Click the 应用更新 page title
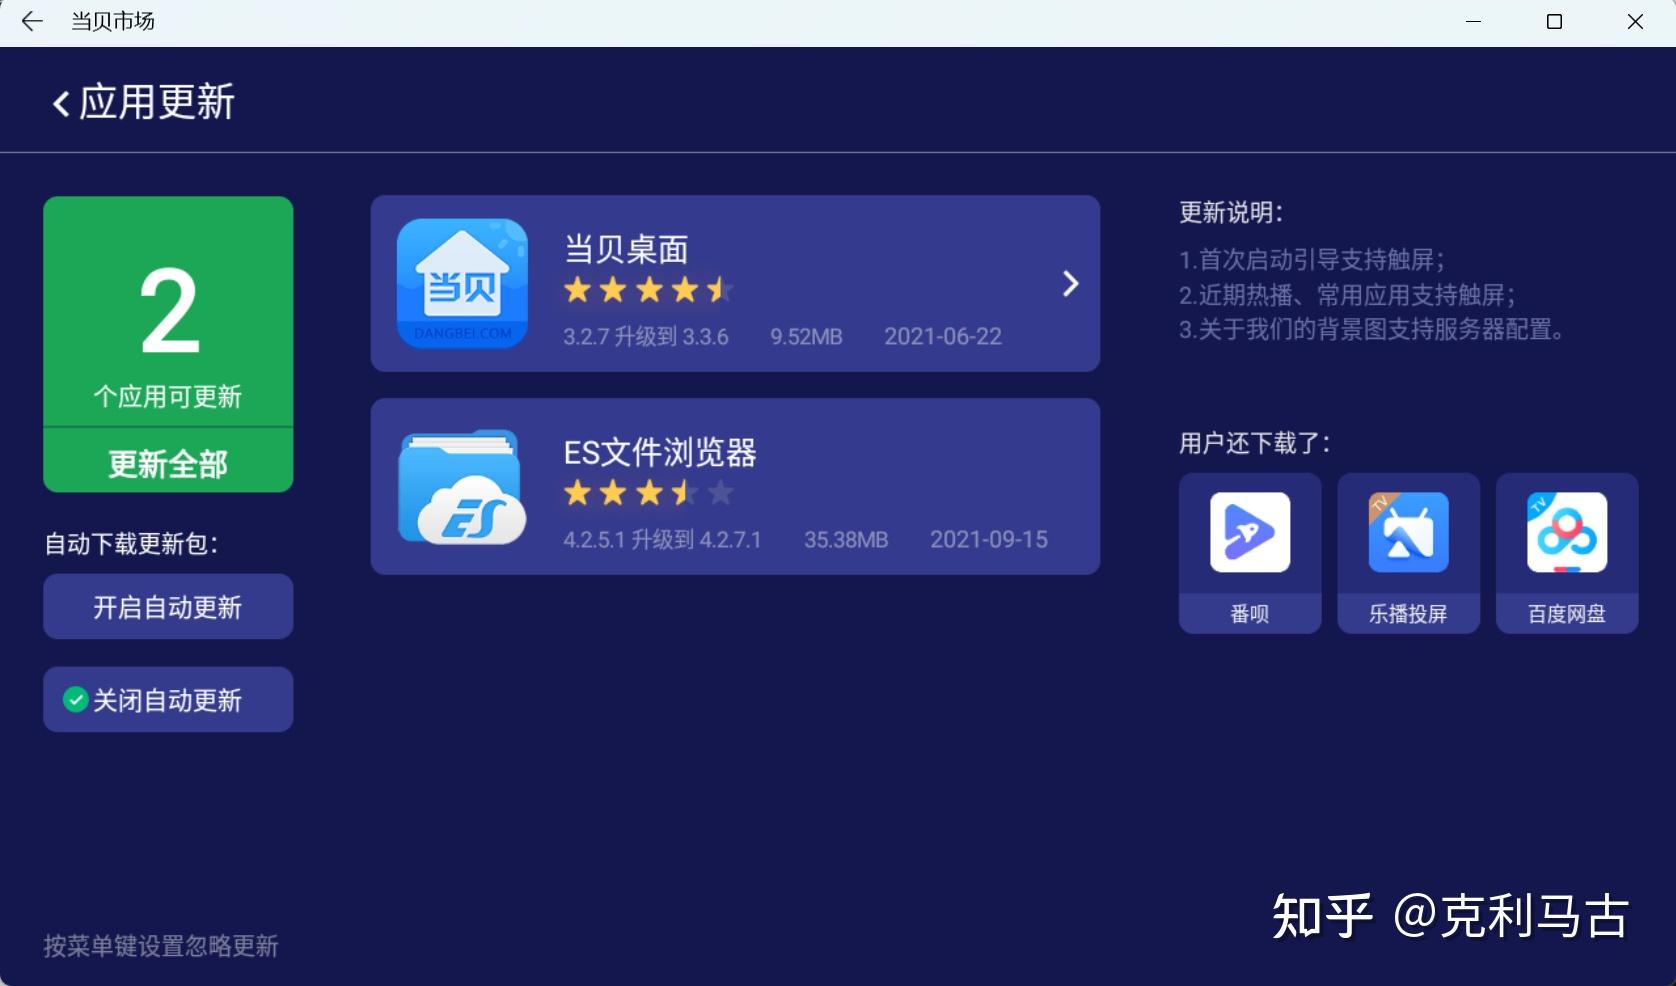 point(157,102)
